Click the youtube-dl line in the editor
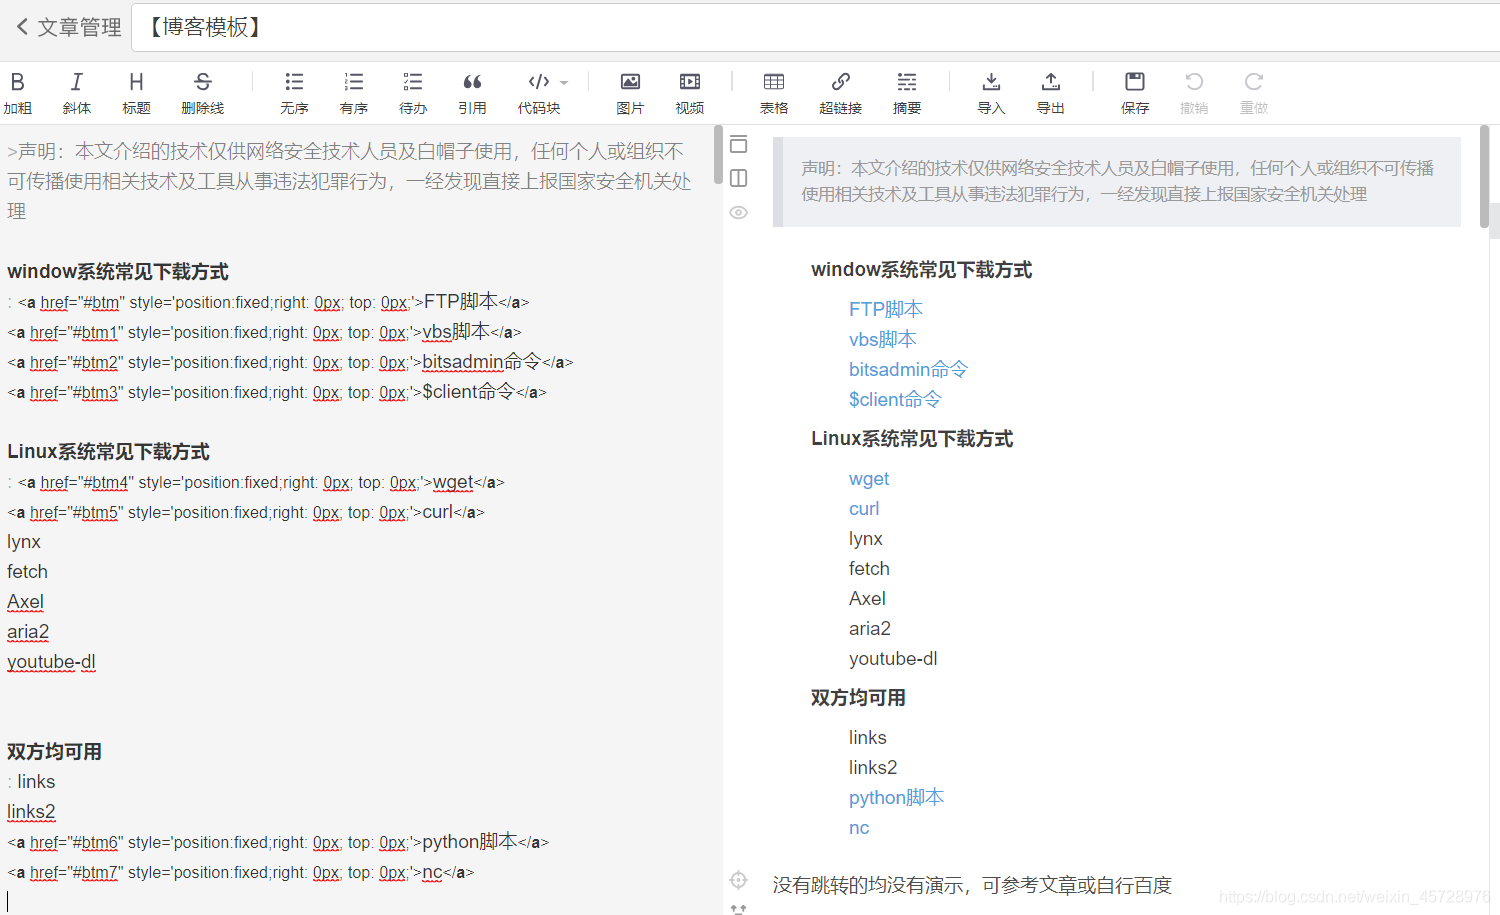Image resolution: width=1500 pixels, height=915 pixels. 51,662
